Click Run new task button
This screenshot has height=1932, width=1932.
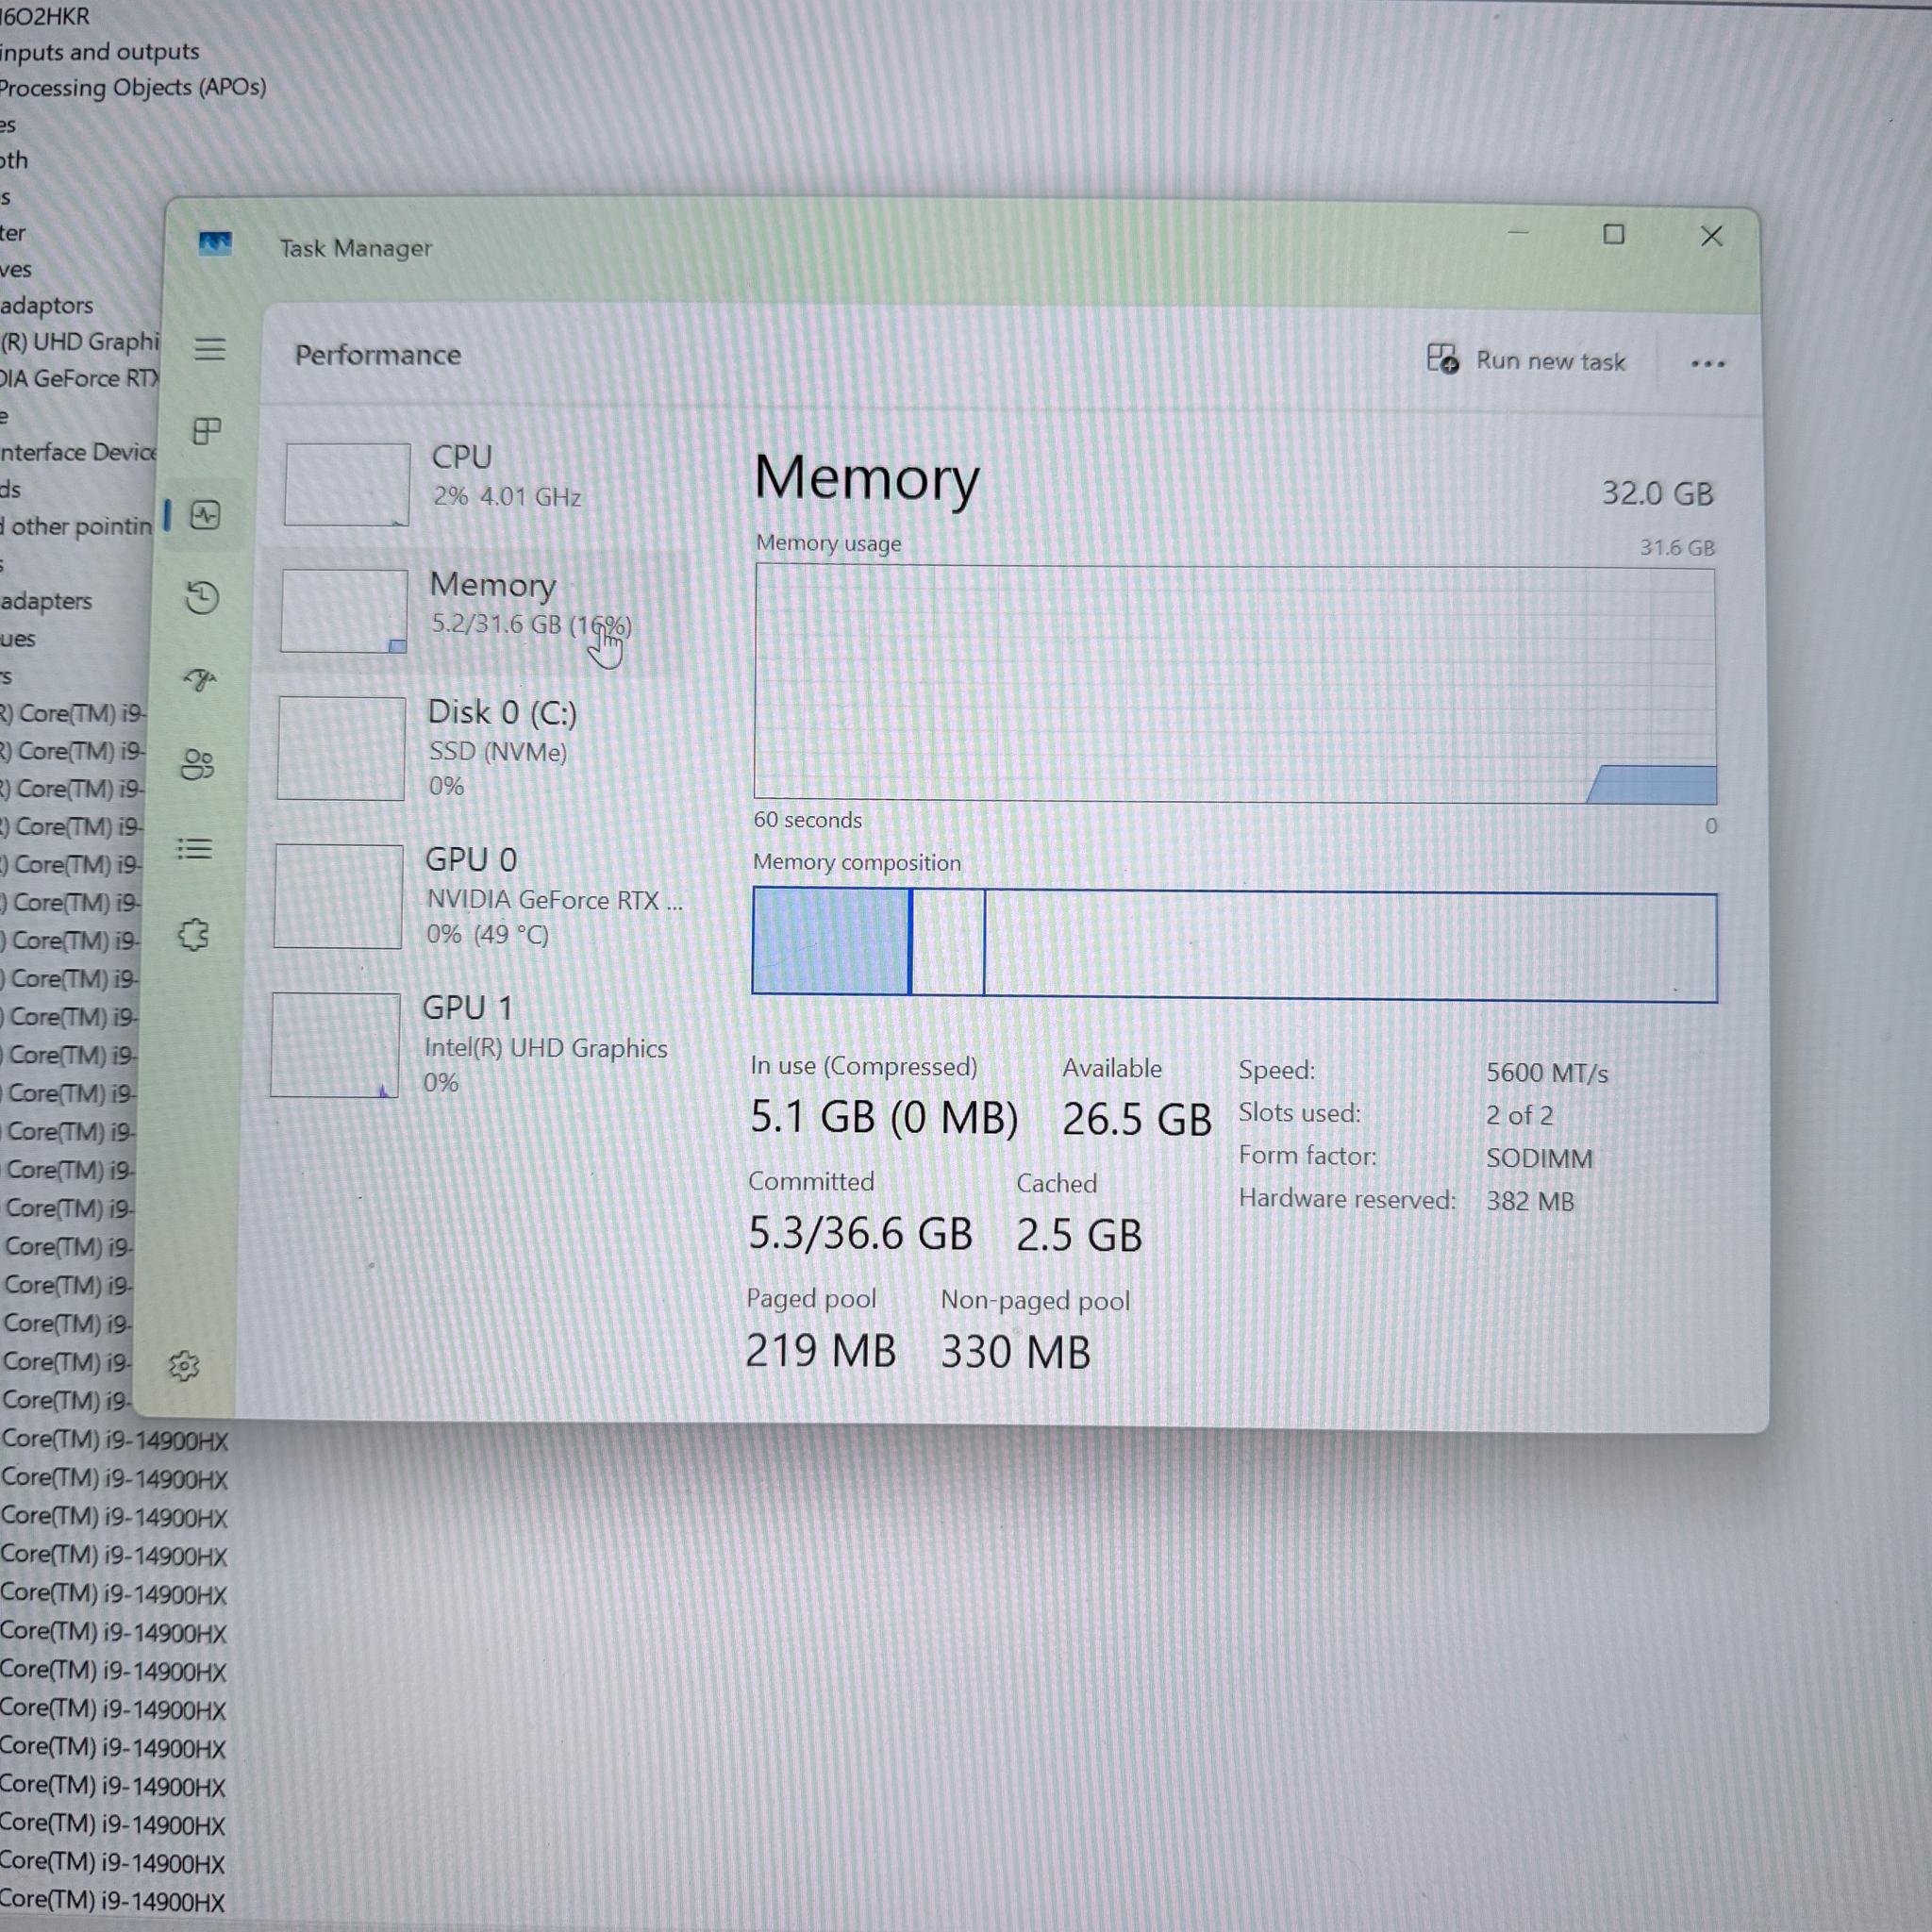tap(1525, 360)
